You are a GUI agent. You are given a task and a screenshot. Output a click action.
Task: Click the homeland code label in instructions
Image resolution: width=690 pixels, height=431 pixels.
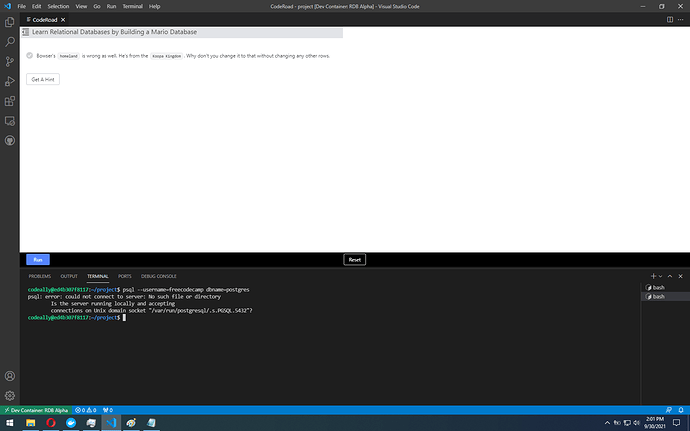(68, 56)
